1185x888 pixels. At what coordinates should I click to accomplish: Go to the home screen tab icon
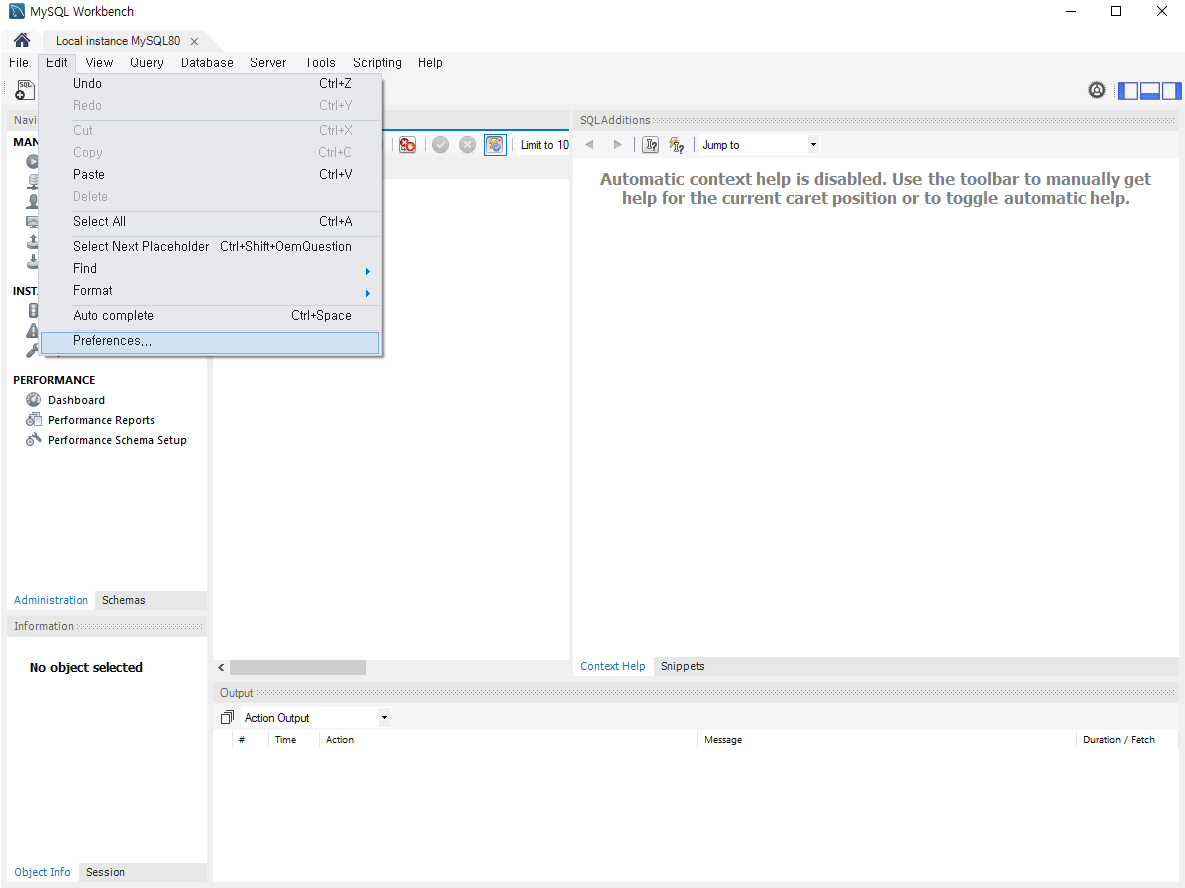pos(22,40)
